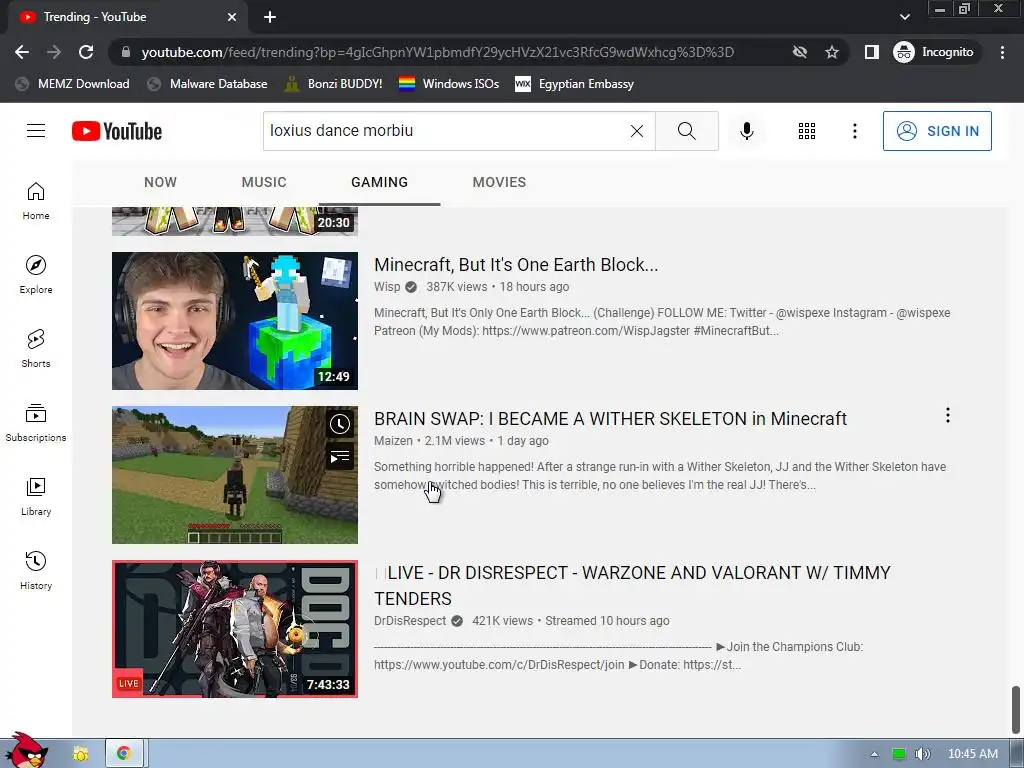Click browser back arrow
Image resolution: width=1024 pixels, height=768 pixels.
click(x=22, y=52)
